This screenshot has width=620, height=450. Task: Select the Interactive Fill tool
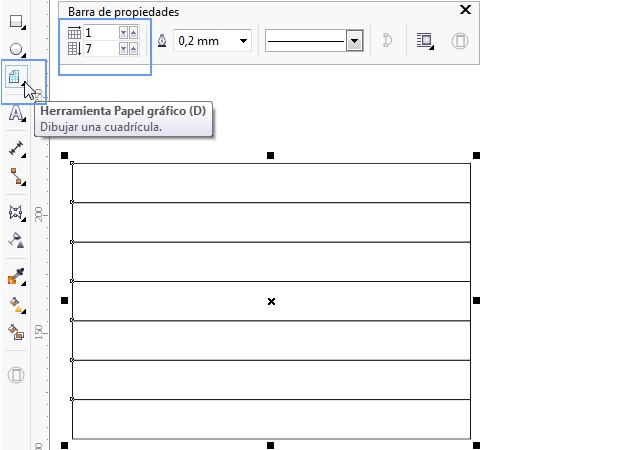coord(16,304)
